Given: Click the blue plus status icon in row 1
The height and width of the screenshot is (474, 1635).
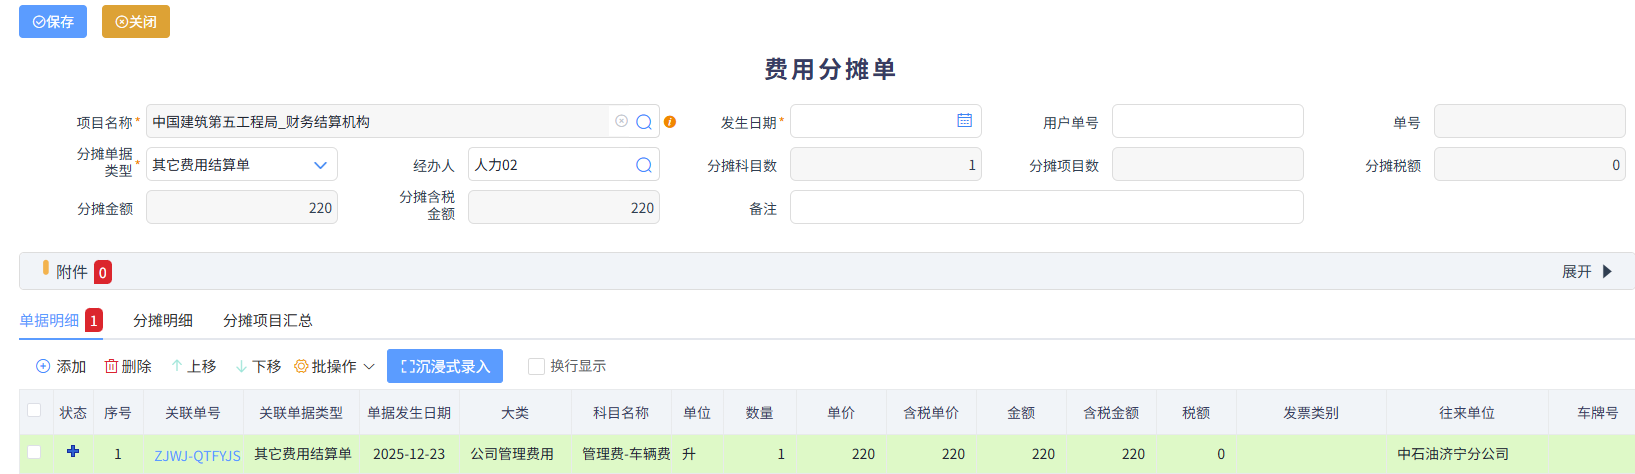Looking at the screenshot, I should (73, 452).
